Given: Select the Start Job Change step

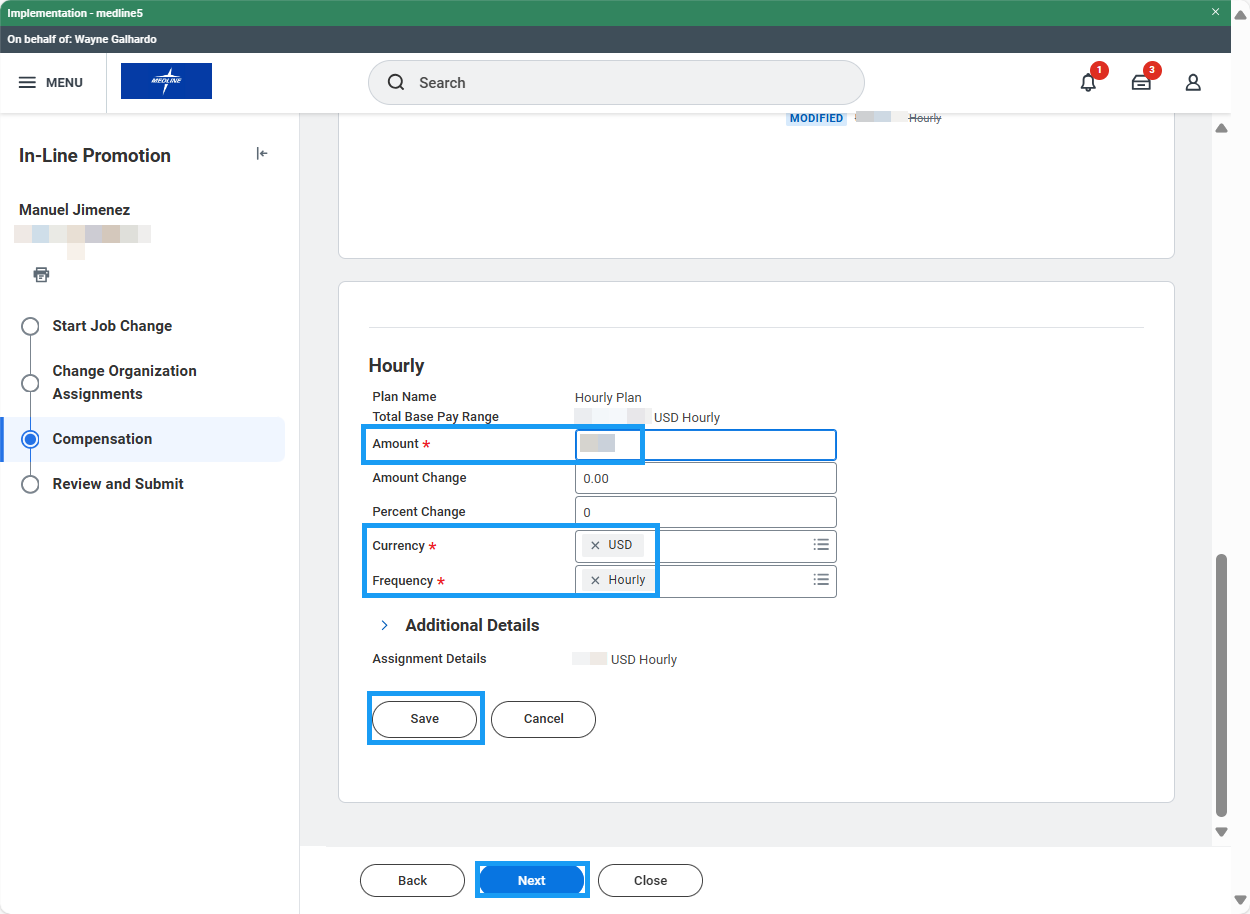Looking at the screenshot, I should [112, 326].
